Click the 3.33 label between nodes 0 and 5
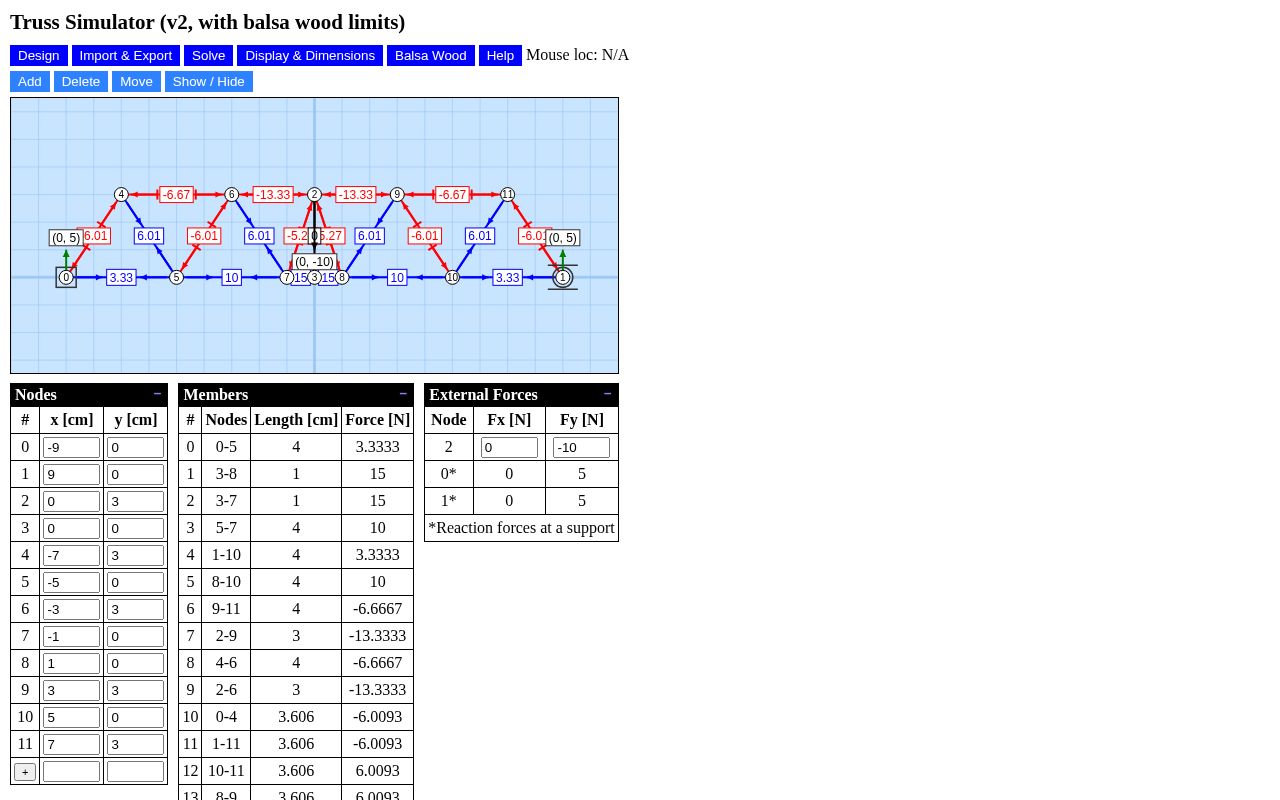The height and width of the screenshot is (800, 1280). (121, 278)
